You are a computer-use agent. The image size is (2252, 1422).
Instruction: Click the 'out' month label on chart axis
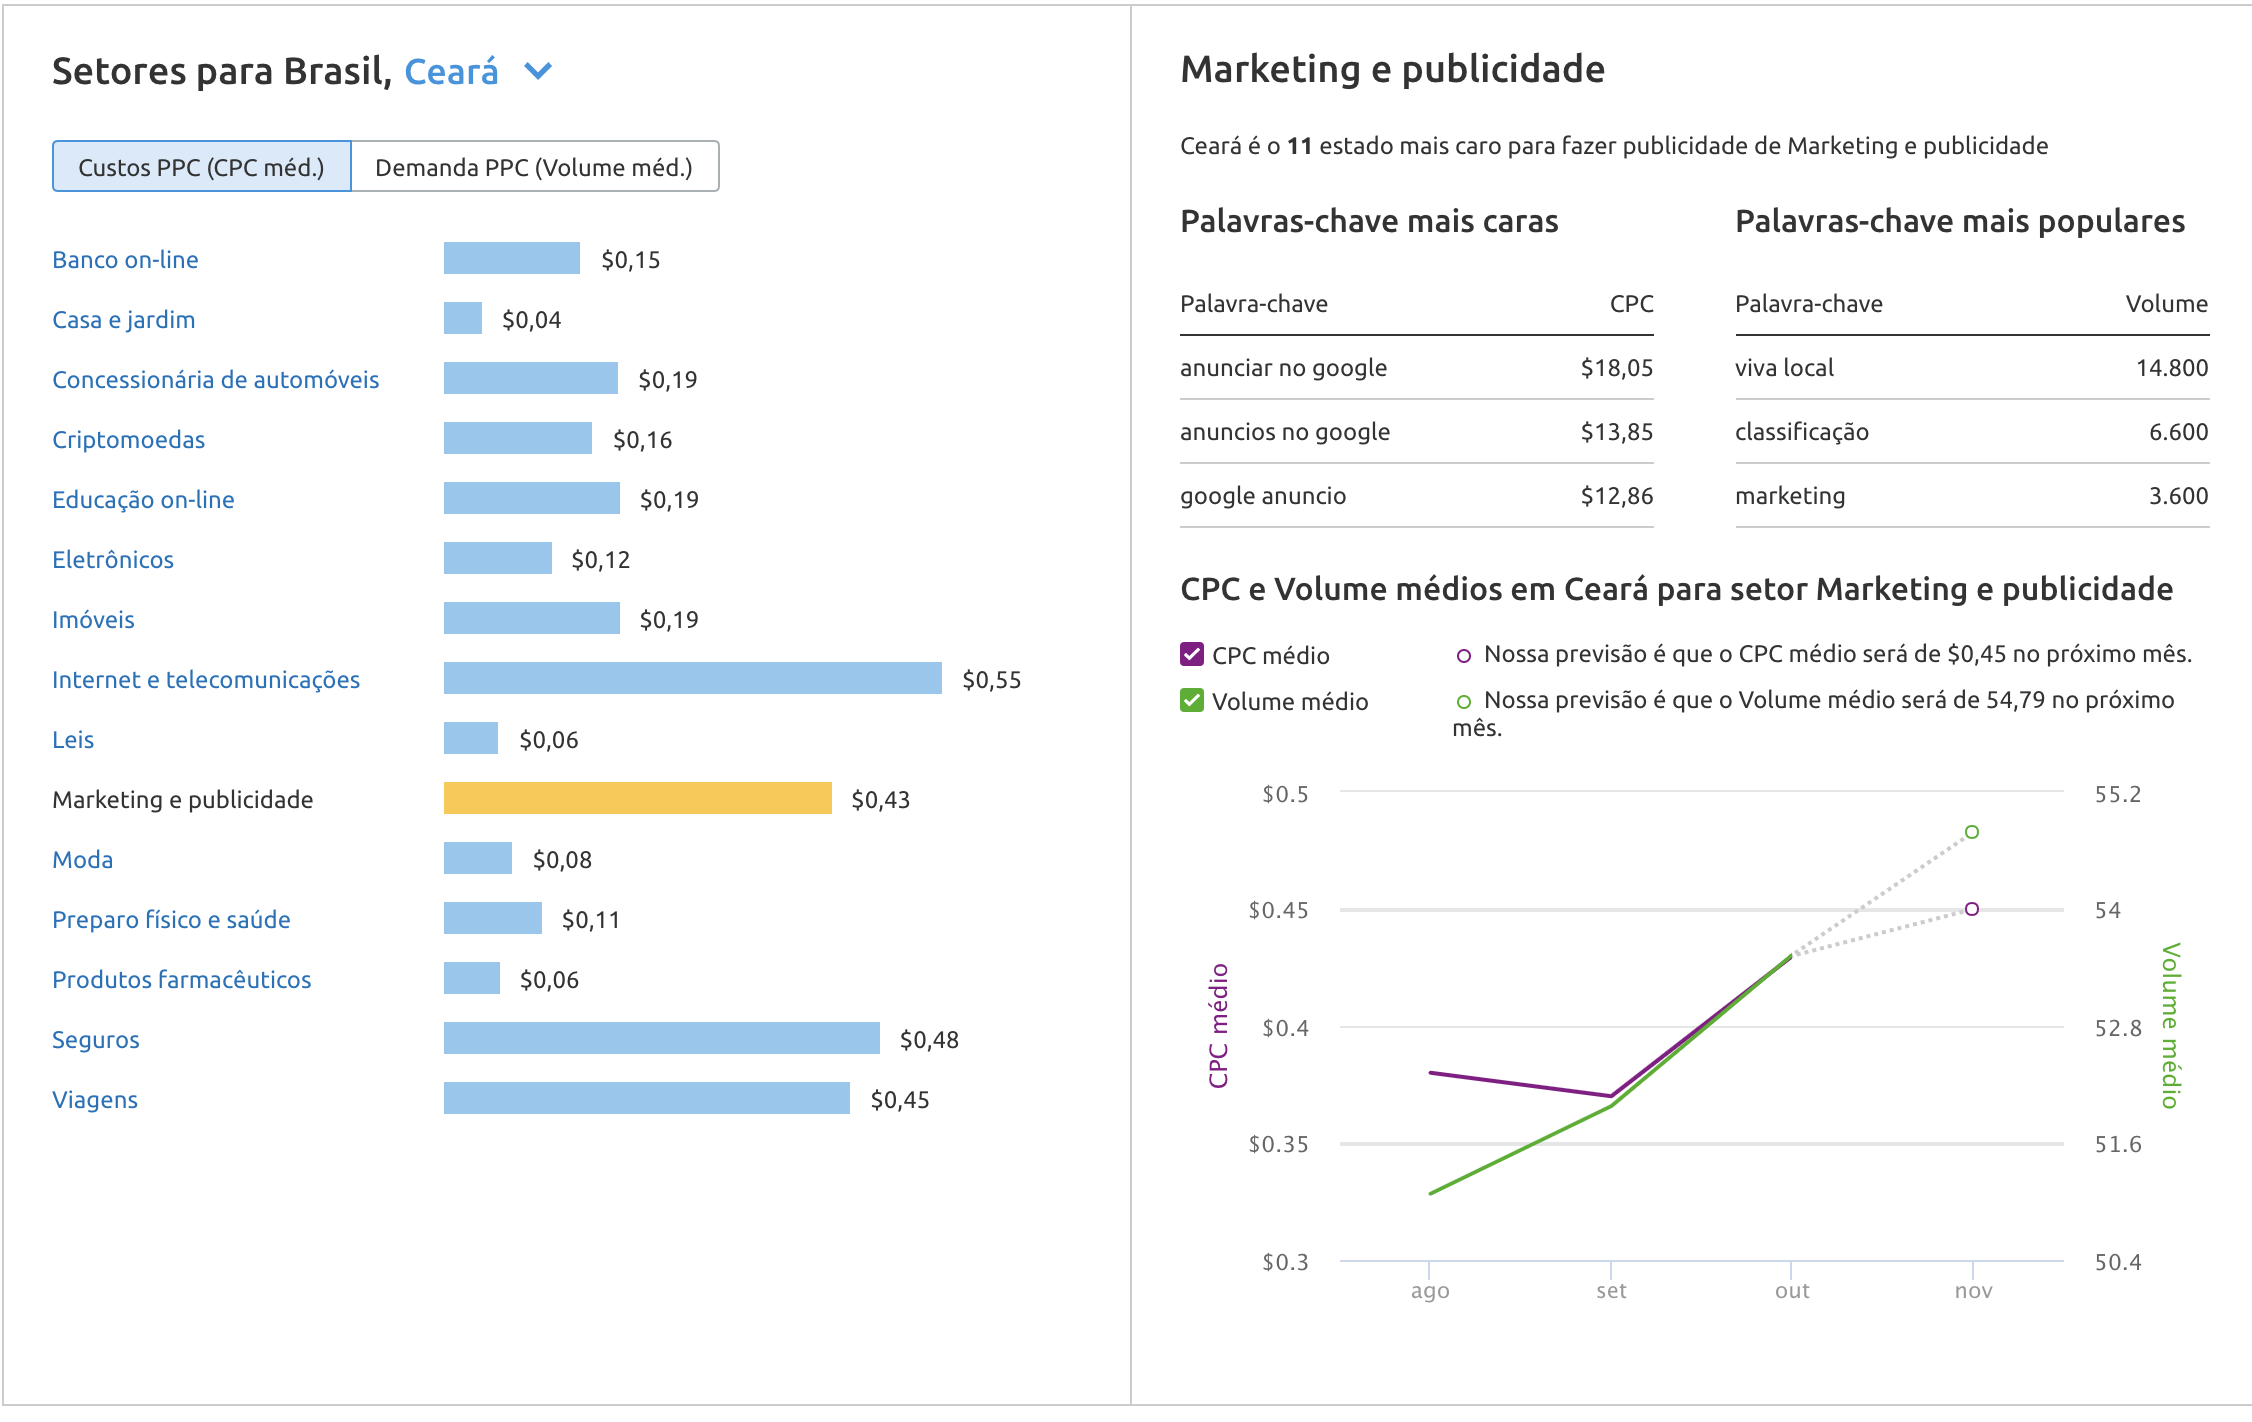tap(1792, 1291)
